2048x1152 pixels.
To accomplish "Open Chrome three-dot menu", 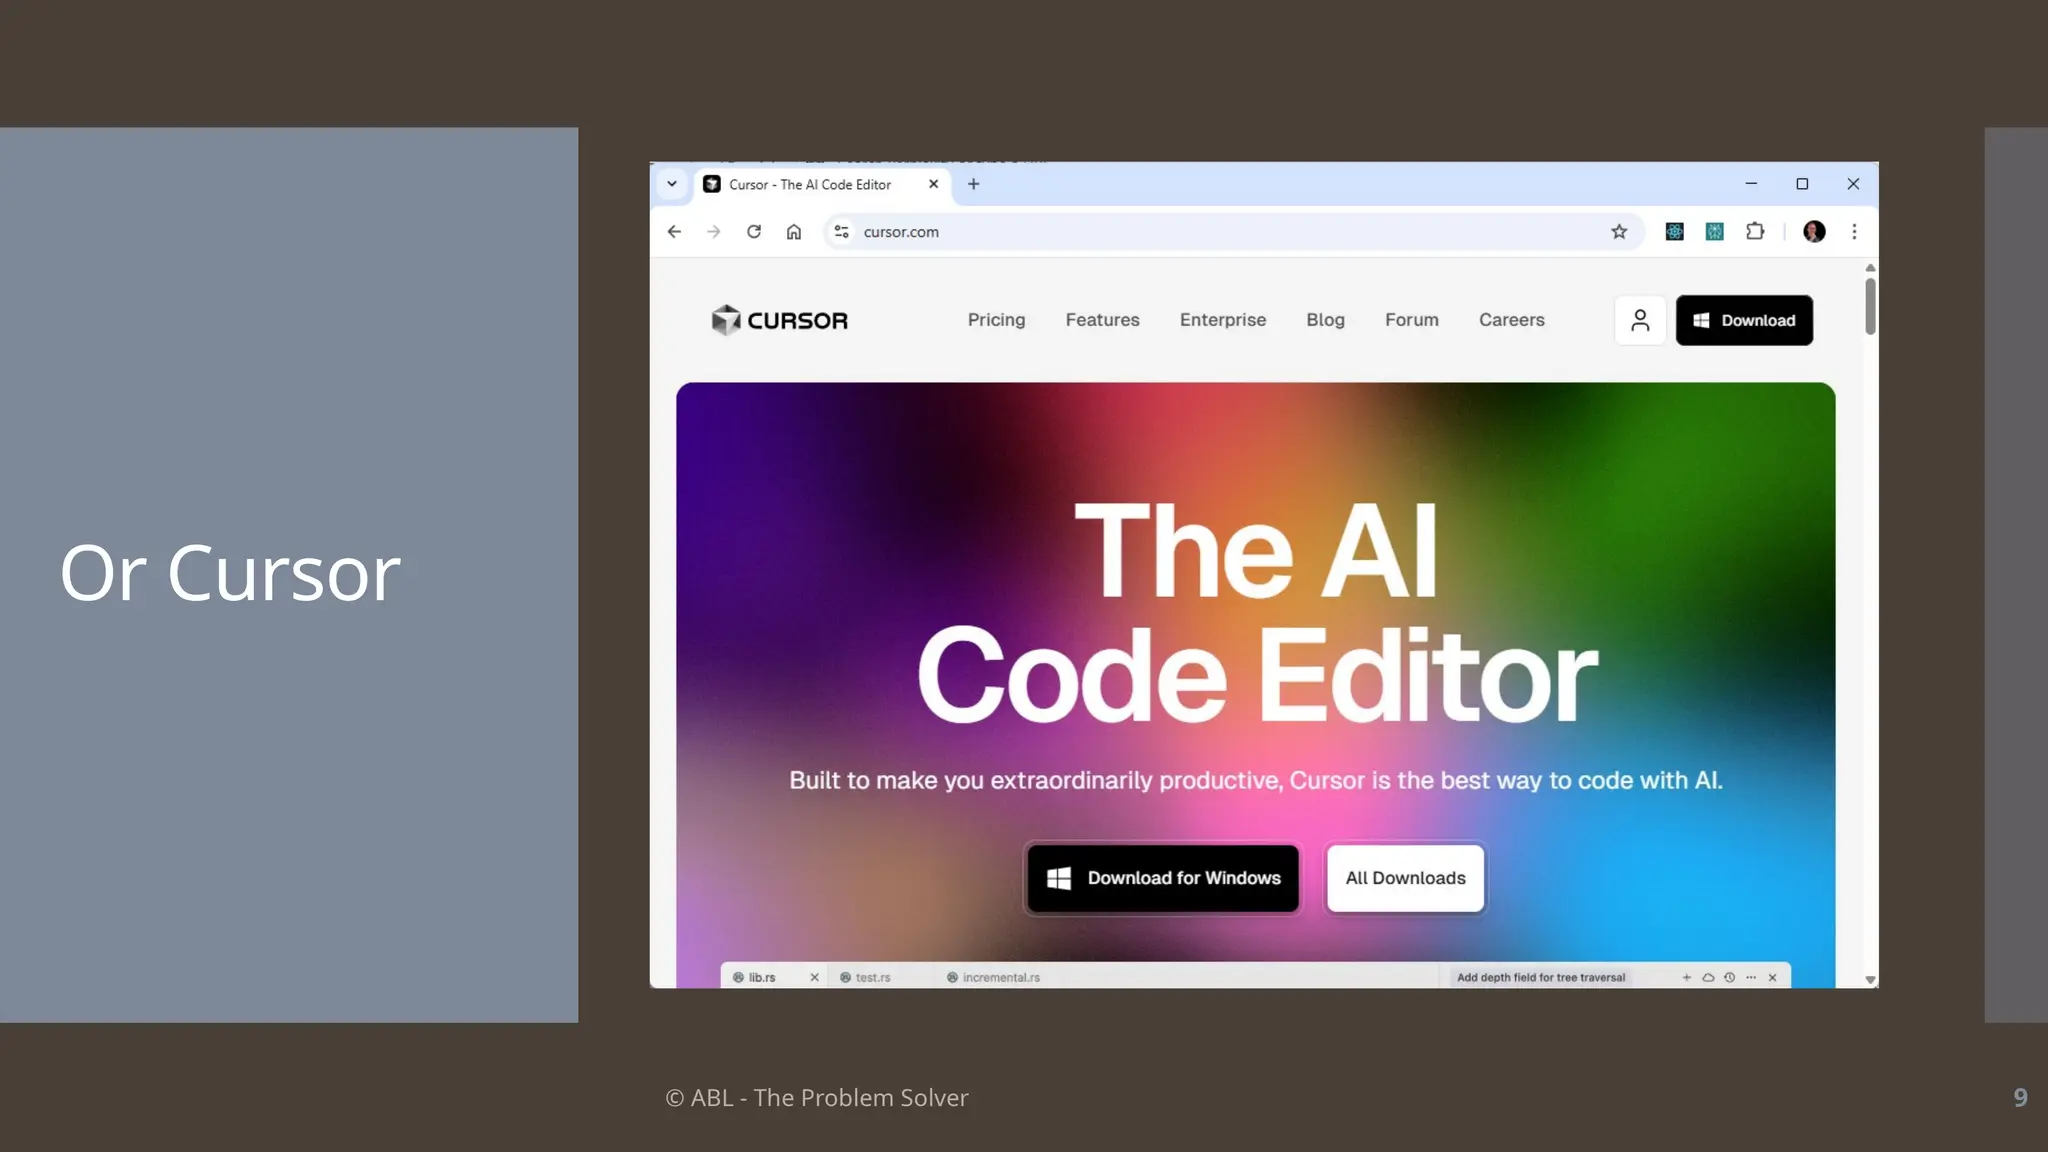I will [x=1854, y=232].
